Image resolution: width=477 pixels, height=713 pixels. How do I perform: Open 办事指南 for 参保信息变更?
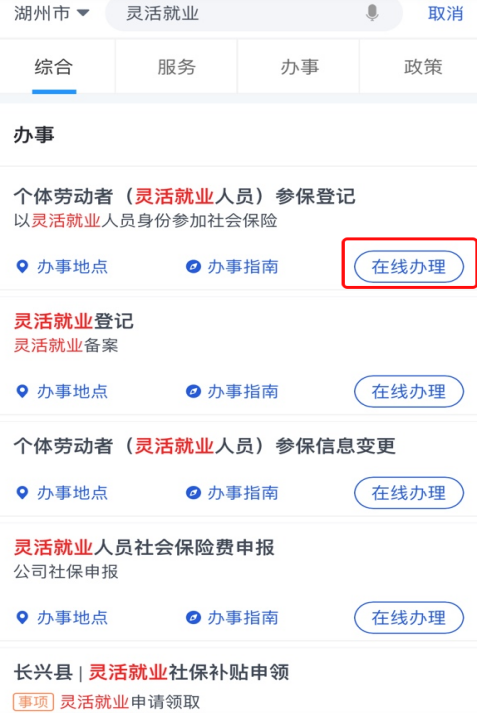tap(232, 493)
